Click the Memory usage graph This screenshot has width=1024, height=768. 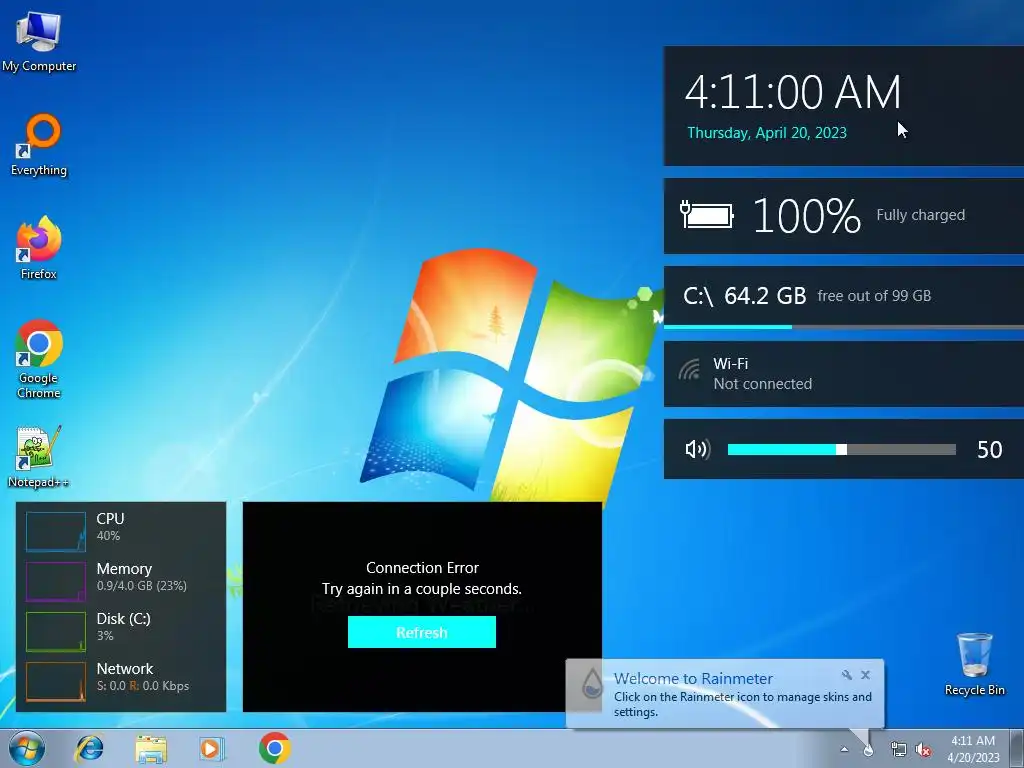tap(56, 581)
